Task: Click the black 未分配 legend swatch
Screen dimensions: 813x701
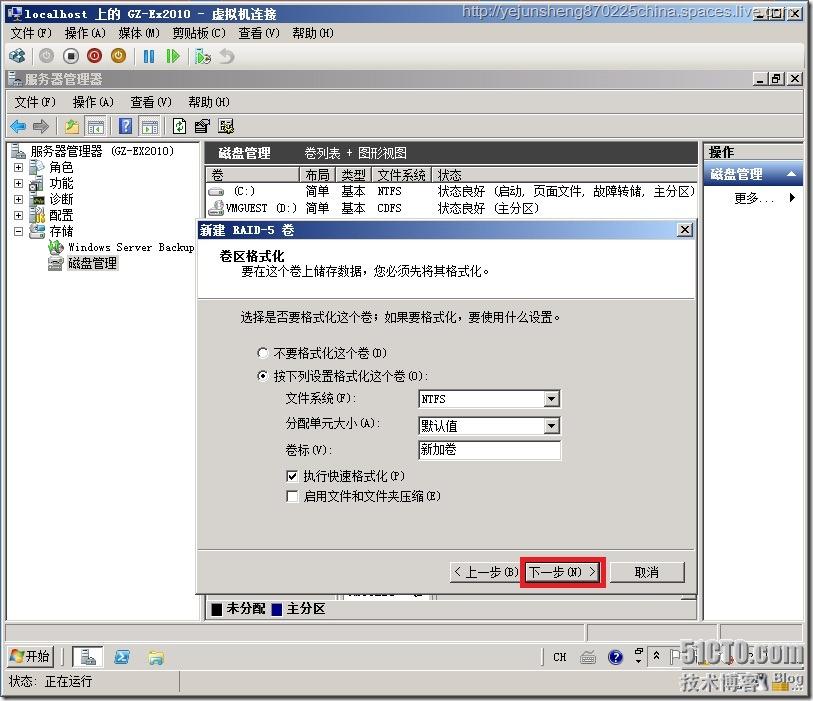Action: (216, 609)
